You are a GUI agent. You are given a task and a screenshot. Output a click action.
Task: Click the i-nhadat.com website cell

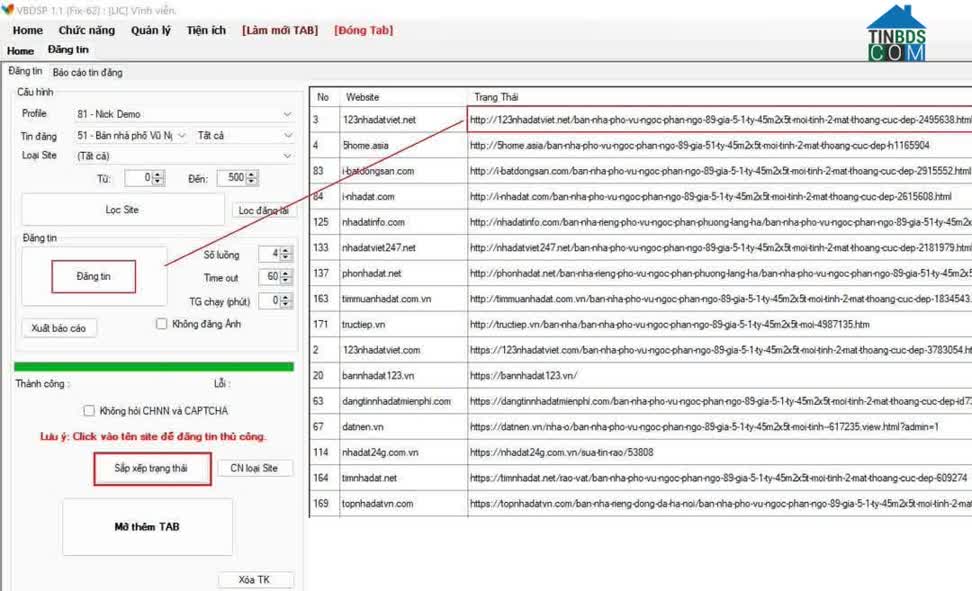(404, 197)
